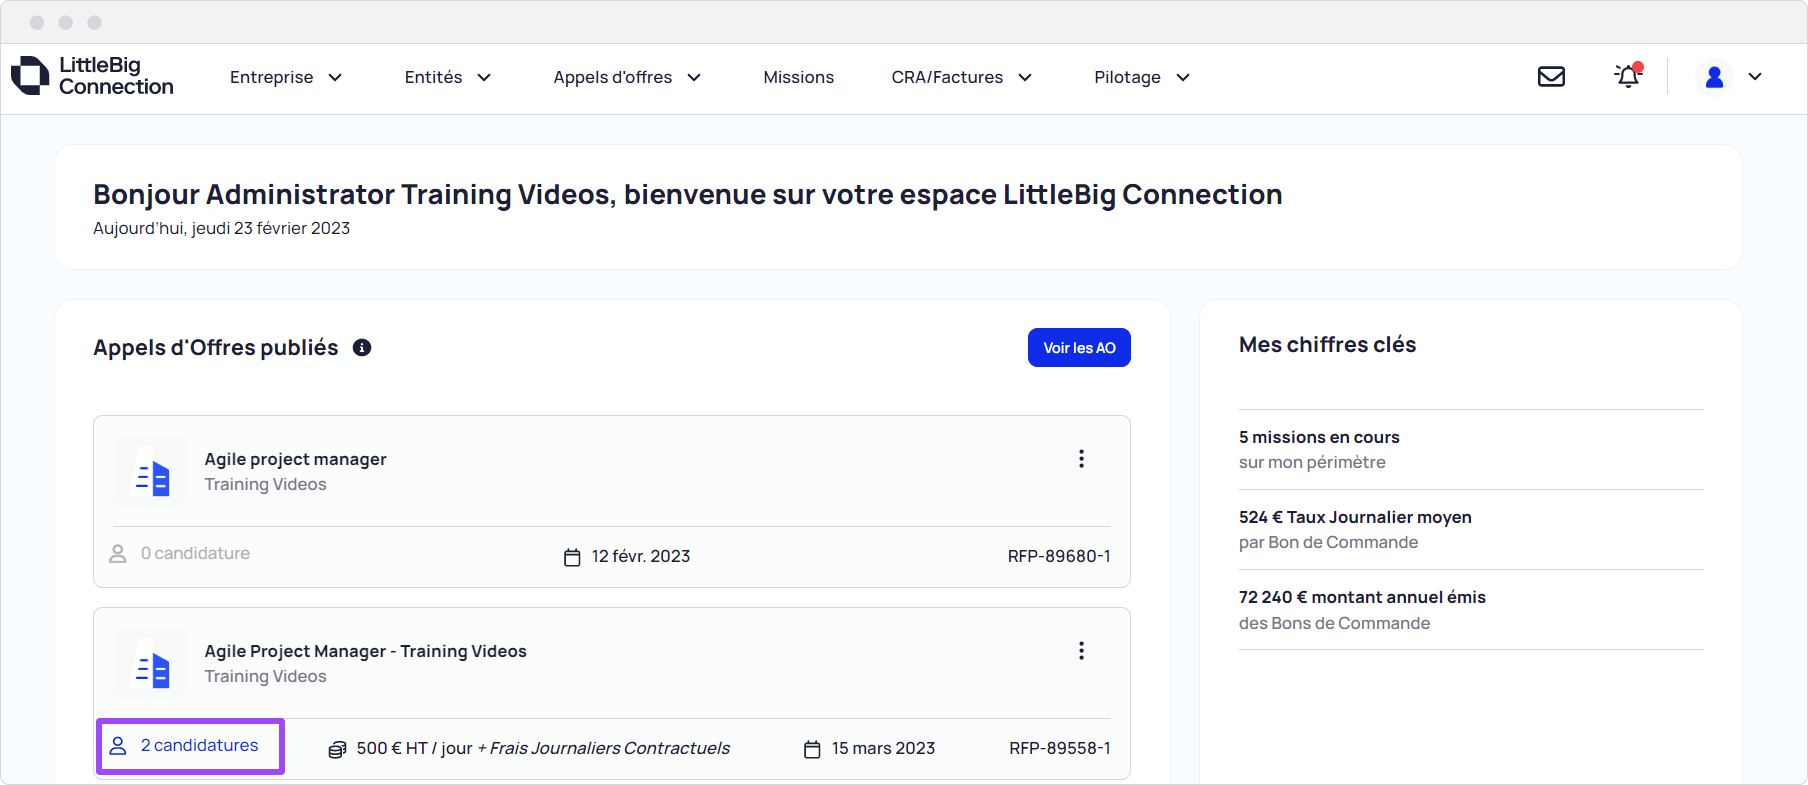Image resolution: width=1808 pixels, height=785 pixels.
Task: Open three-dot menu for Agile project manager
Action: (1081, 458)
